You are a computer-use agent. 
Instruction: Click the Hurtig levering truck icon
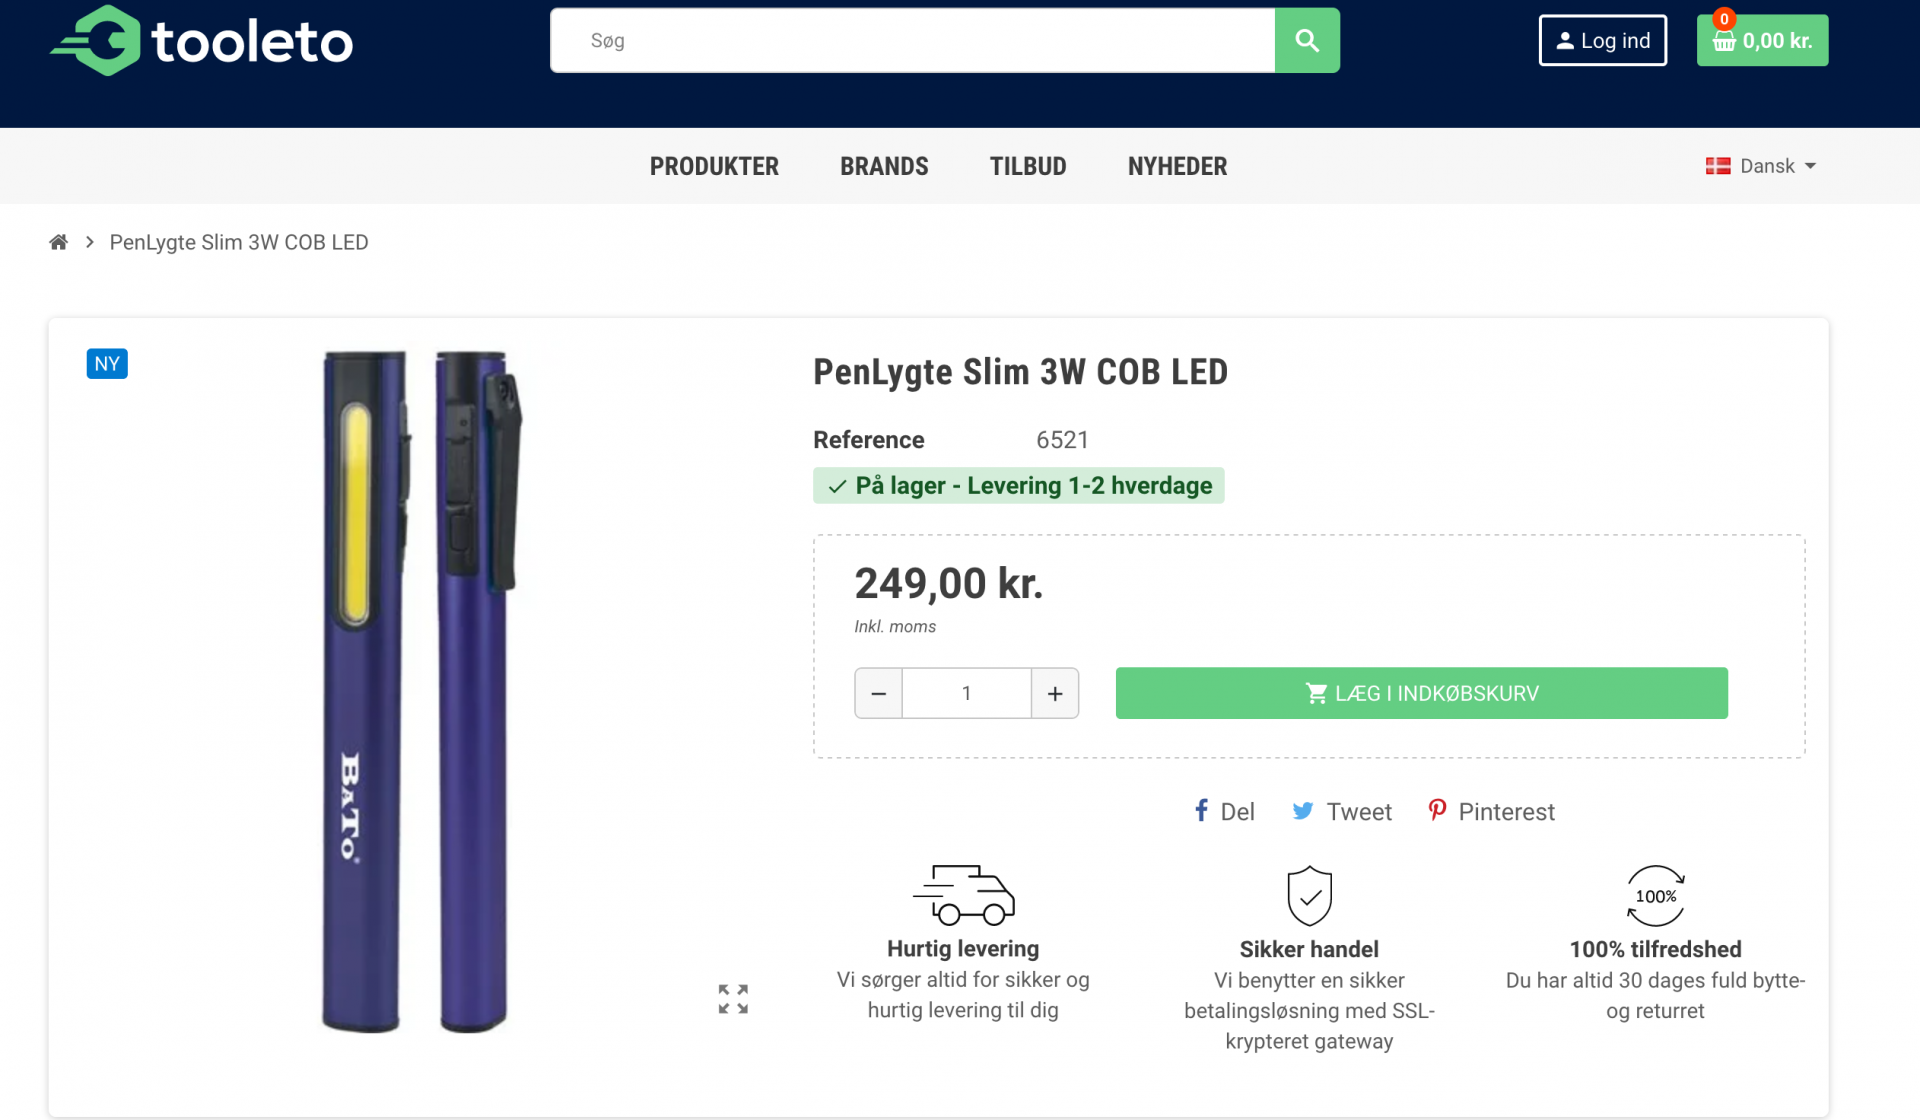pyautogui.click(x=964, y=894)
